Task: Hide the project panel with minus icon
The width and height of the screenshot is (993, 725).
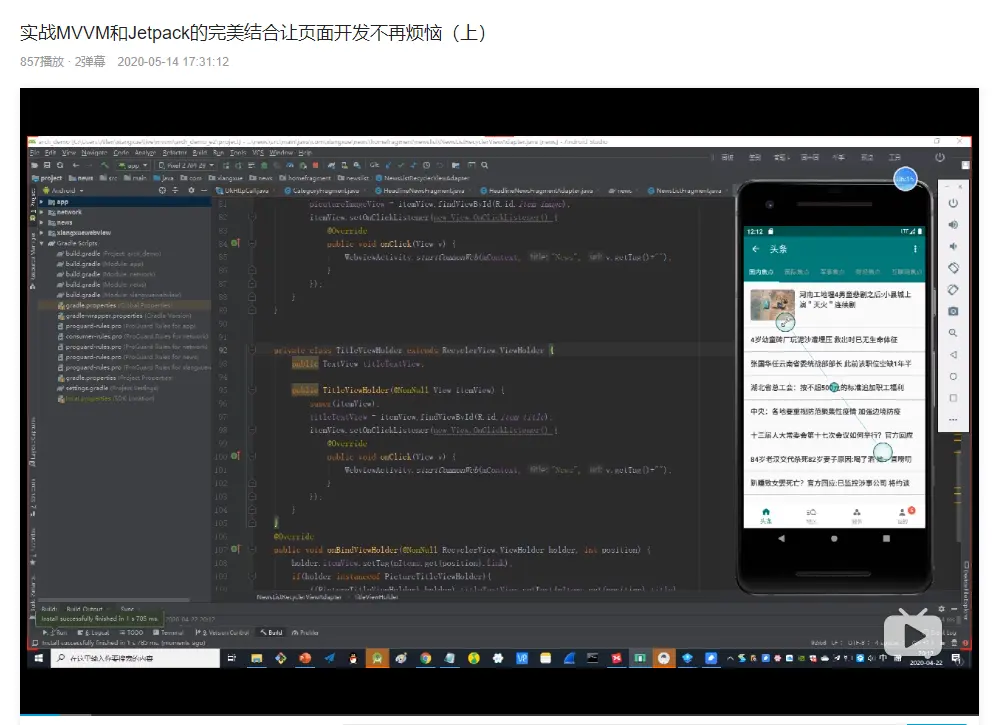Action: 204,191
